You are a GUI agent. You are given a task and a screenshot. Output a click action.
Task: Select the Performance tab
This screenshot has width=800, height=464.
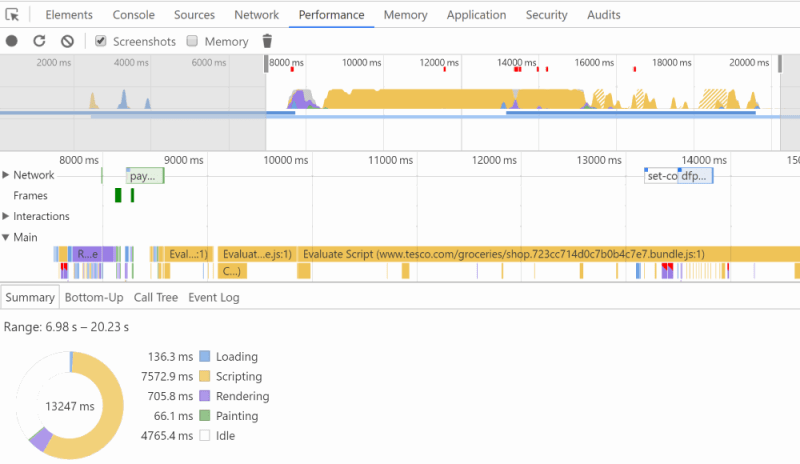(332, 15)
